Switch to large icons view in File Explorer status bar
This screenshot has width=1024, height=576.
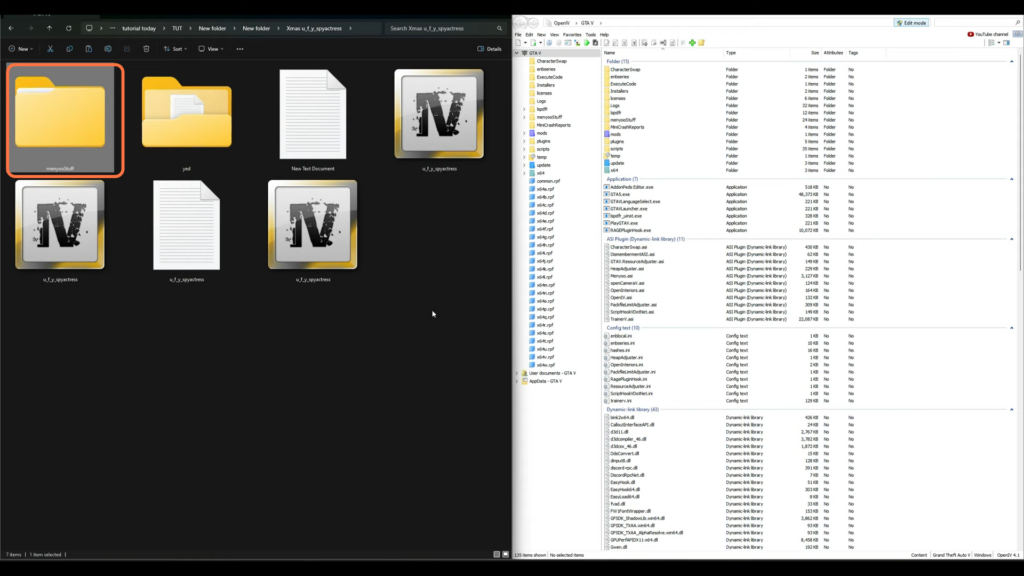tap(505, 554)
